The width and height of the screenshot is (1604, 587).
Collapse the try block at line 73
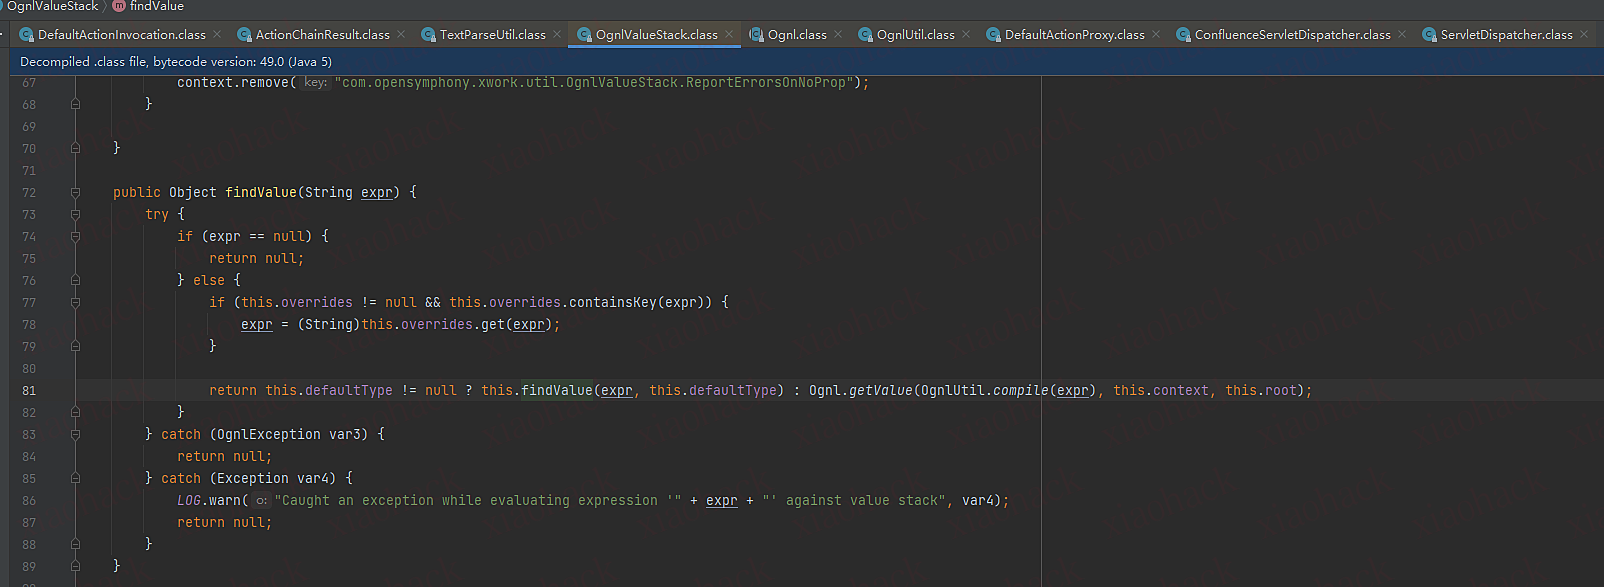click(75, 214)
